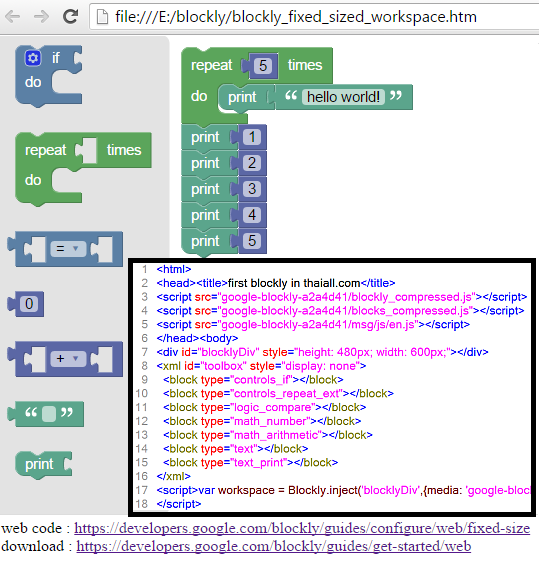Open the fixed-size web code link
Screen dimensions: 539x566
[302, 528]
